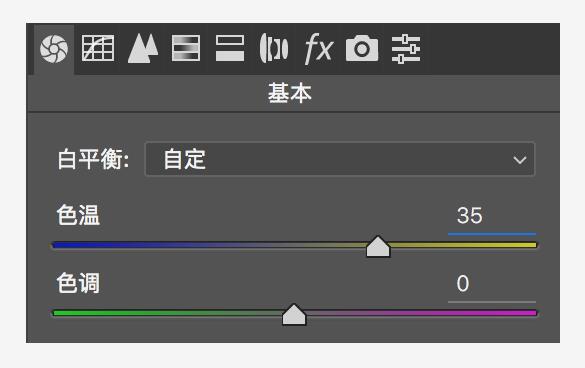This screenshot has height=368, width=585.
Task: Open the Split Toning tab icon
Action: 230,48
